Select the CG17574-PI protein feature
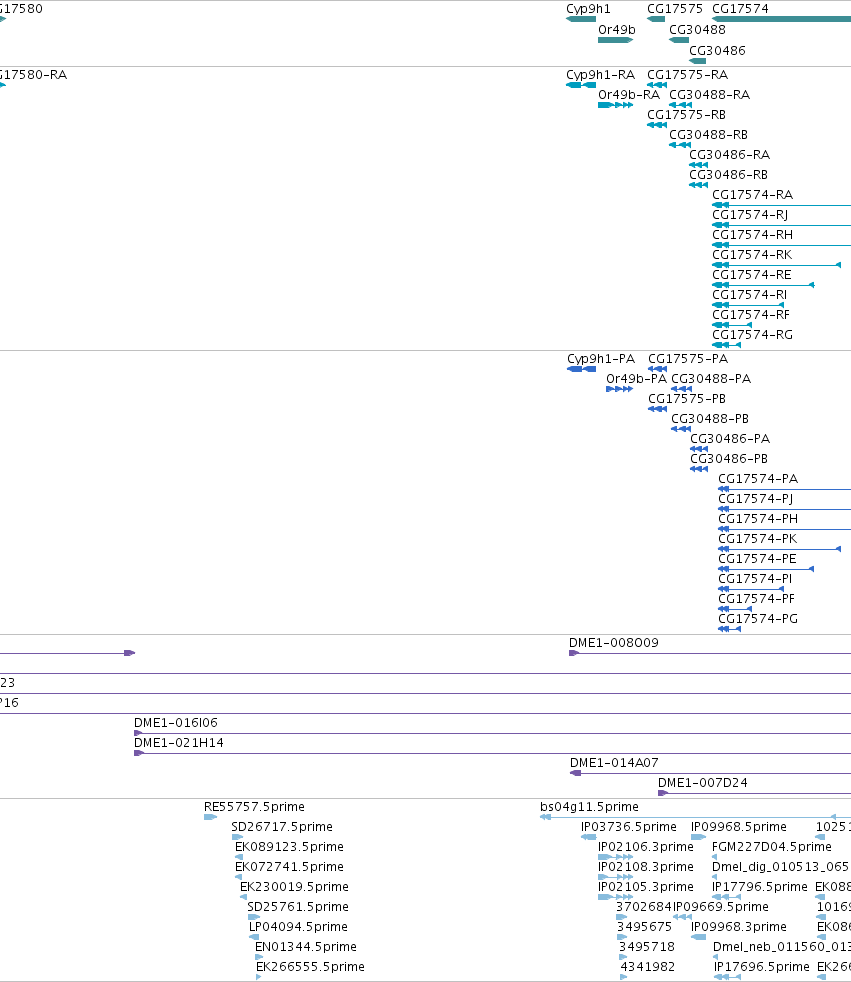 pos(751,589)
